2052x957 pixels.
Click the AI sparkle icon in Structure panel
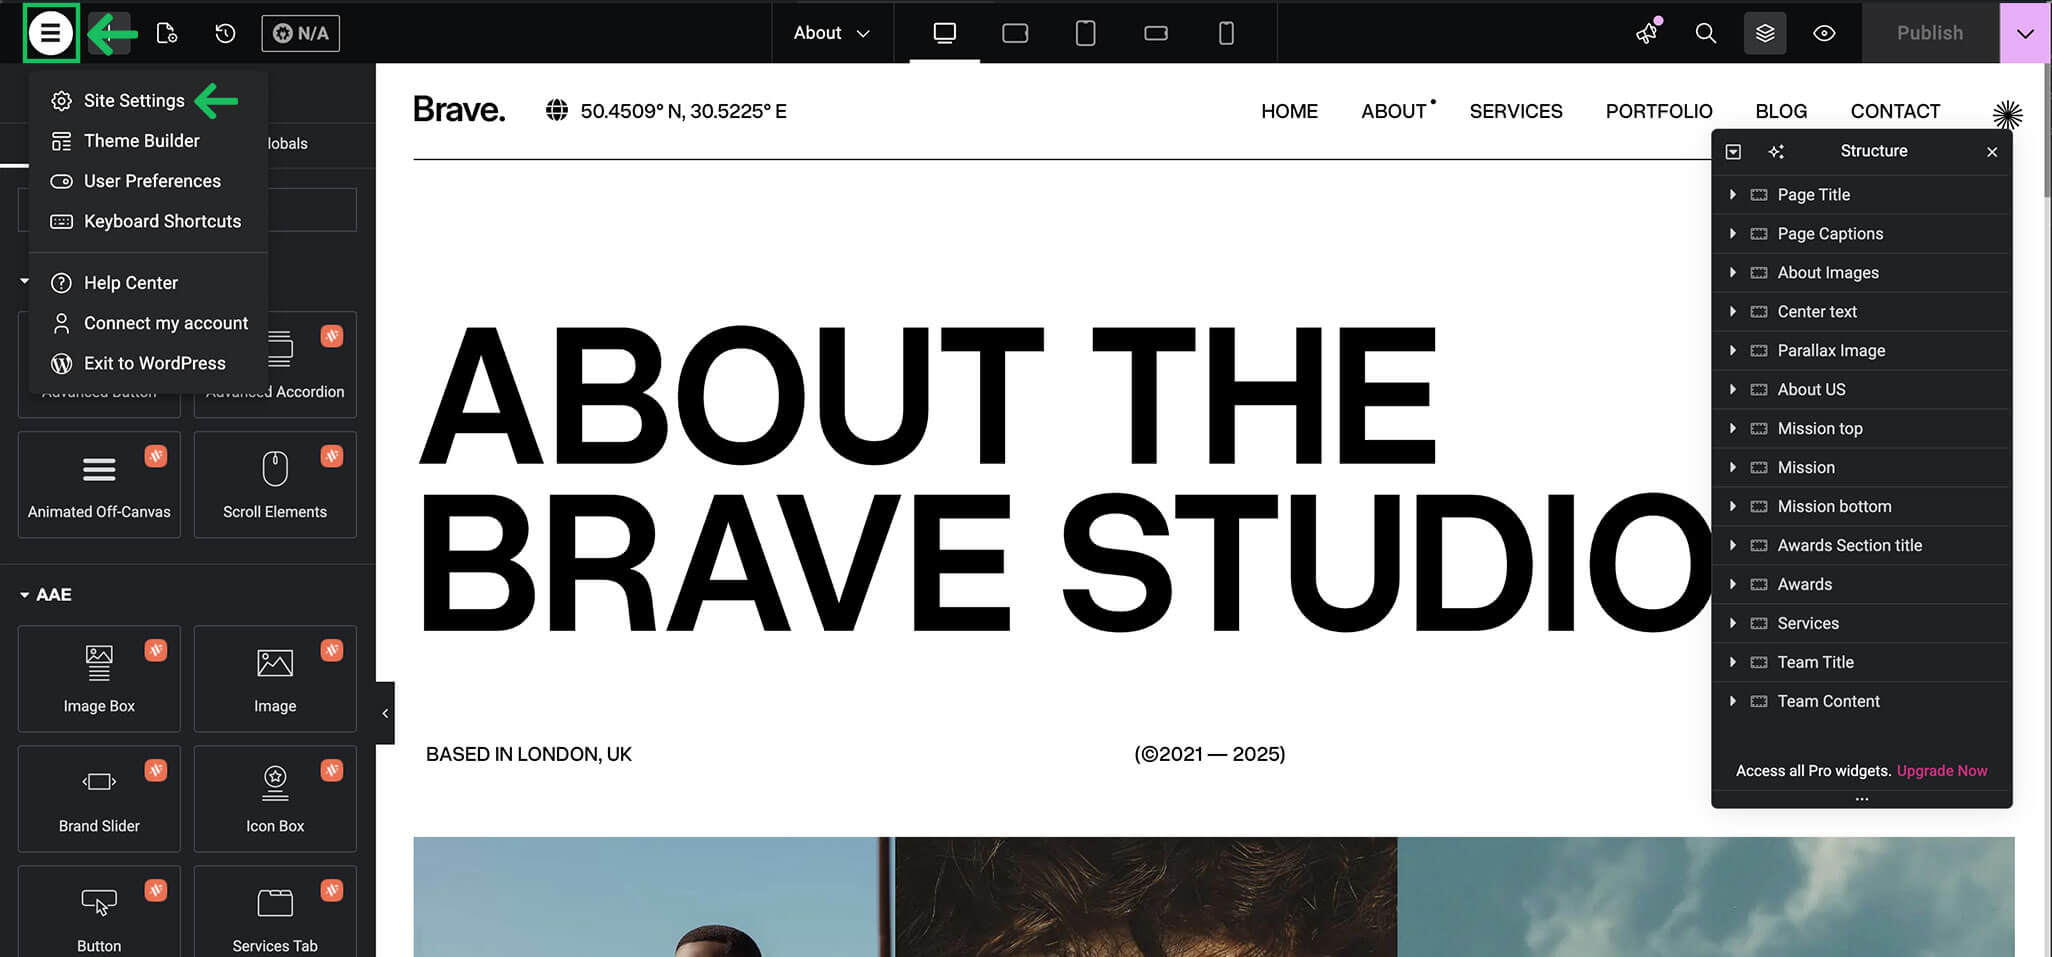pos(1776,151)
